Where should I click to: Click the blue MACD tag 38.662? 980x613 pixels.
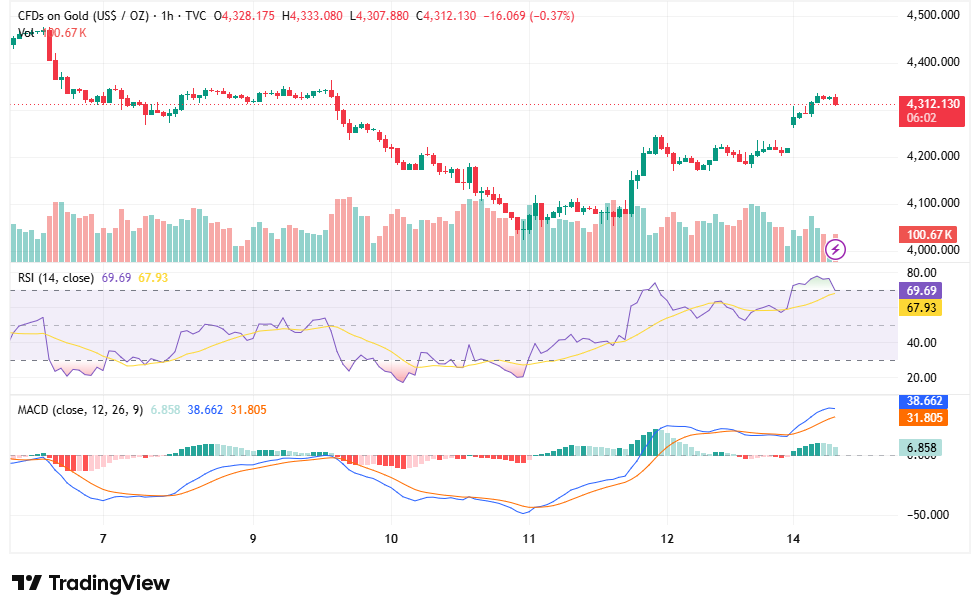pos(924,401)
